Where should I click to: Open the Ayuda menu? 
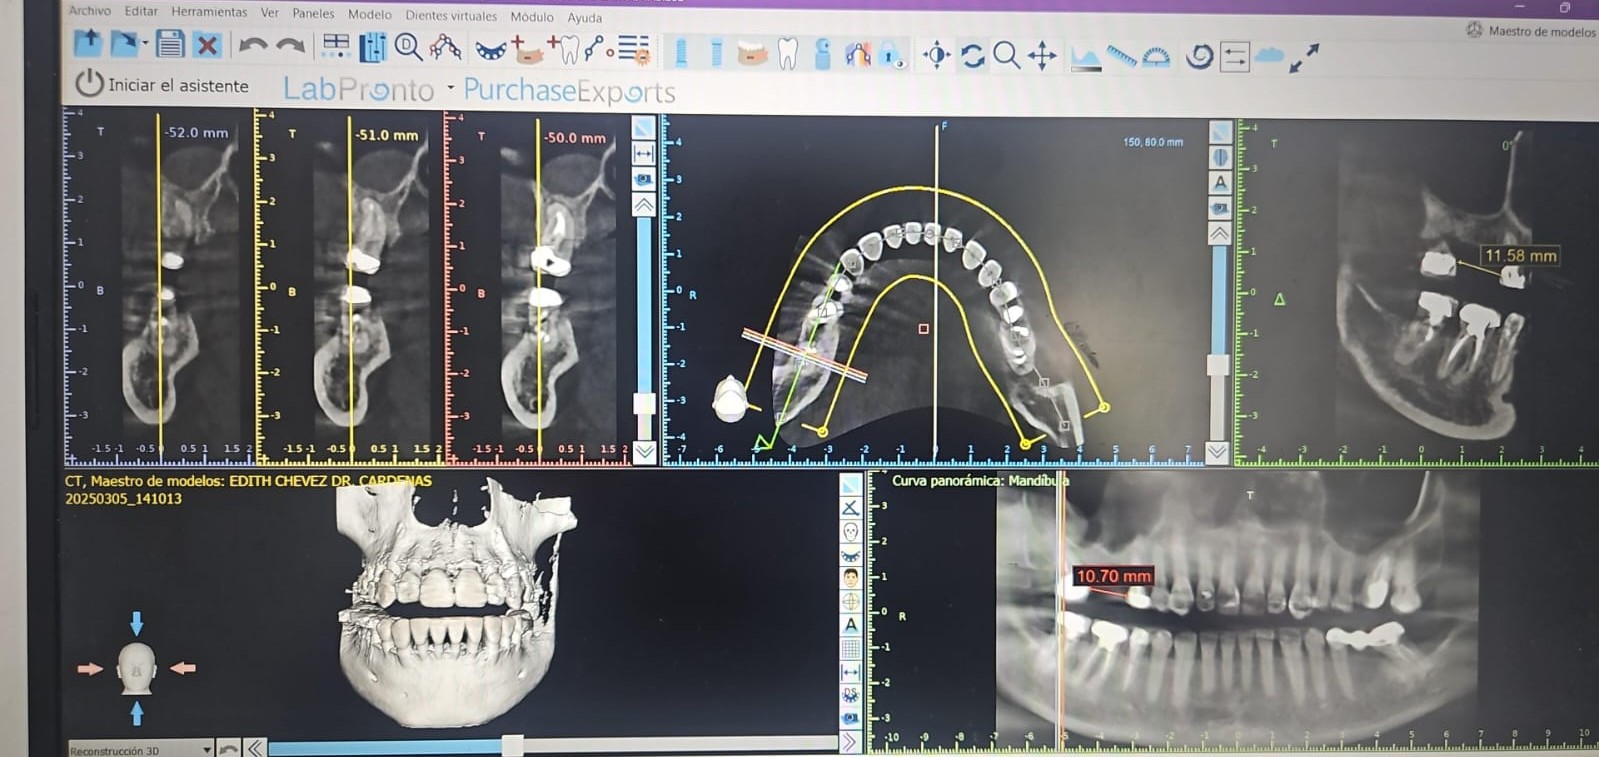click(585, 17)
